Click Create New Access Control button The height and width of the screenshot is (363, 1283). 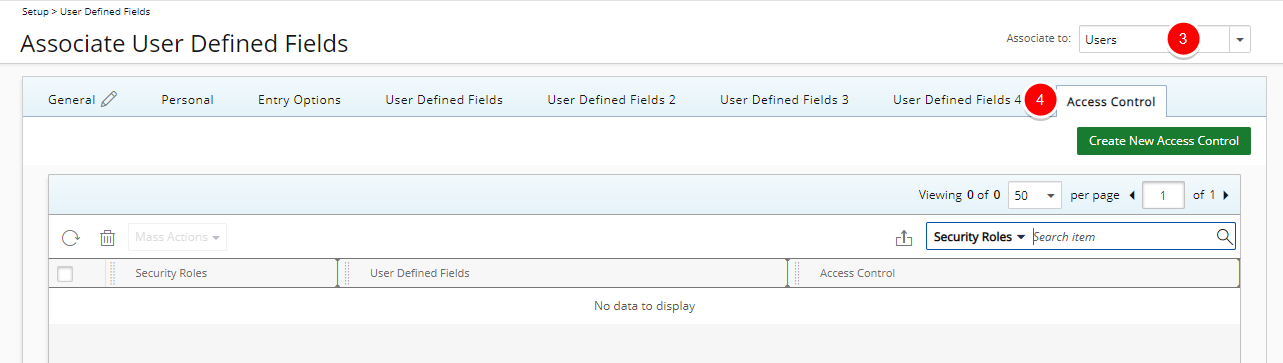tap(1164, 141)
